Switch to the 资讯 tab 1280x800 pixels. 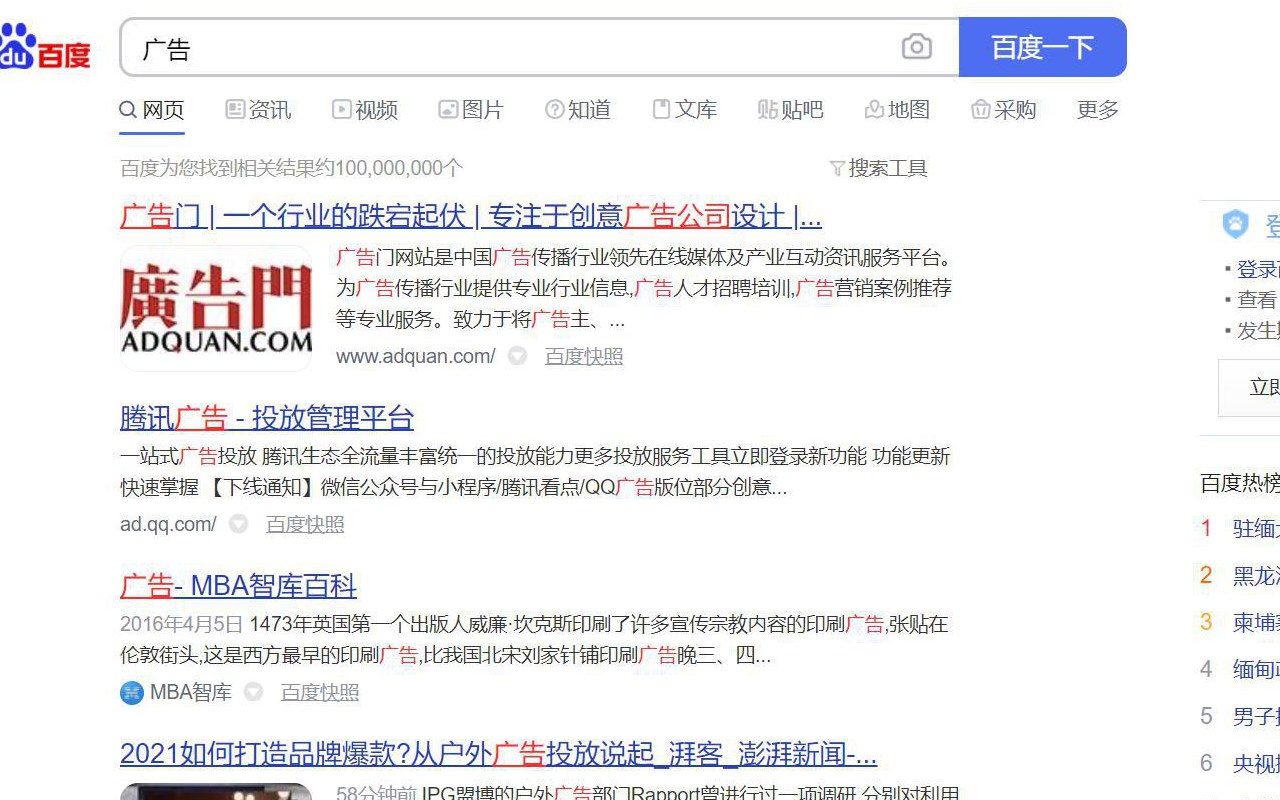tap(258, 110)
